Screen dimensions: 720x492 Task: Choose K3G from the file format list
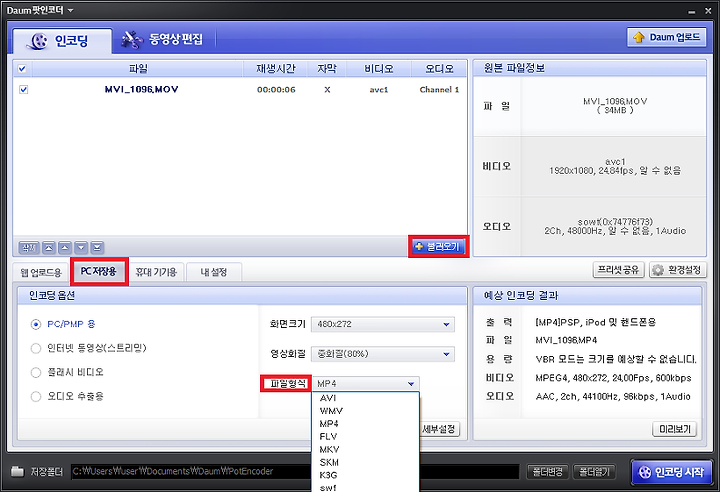(366, 475)
